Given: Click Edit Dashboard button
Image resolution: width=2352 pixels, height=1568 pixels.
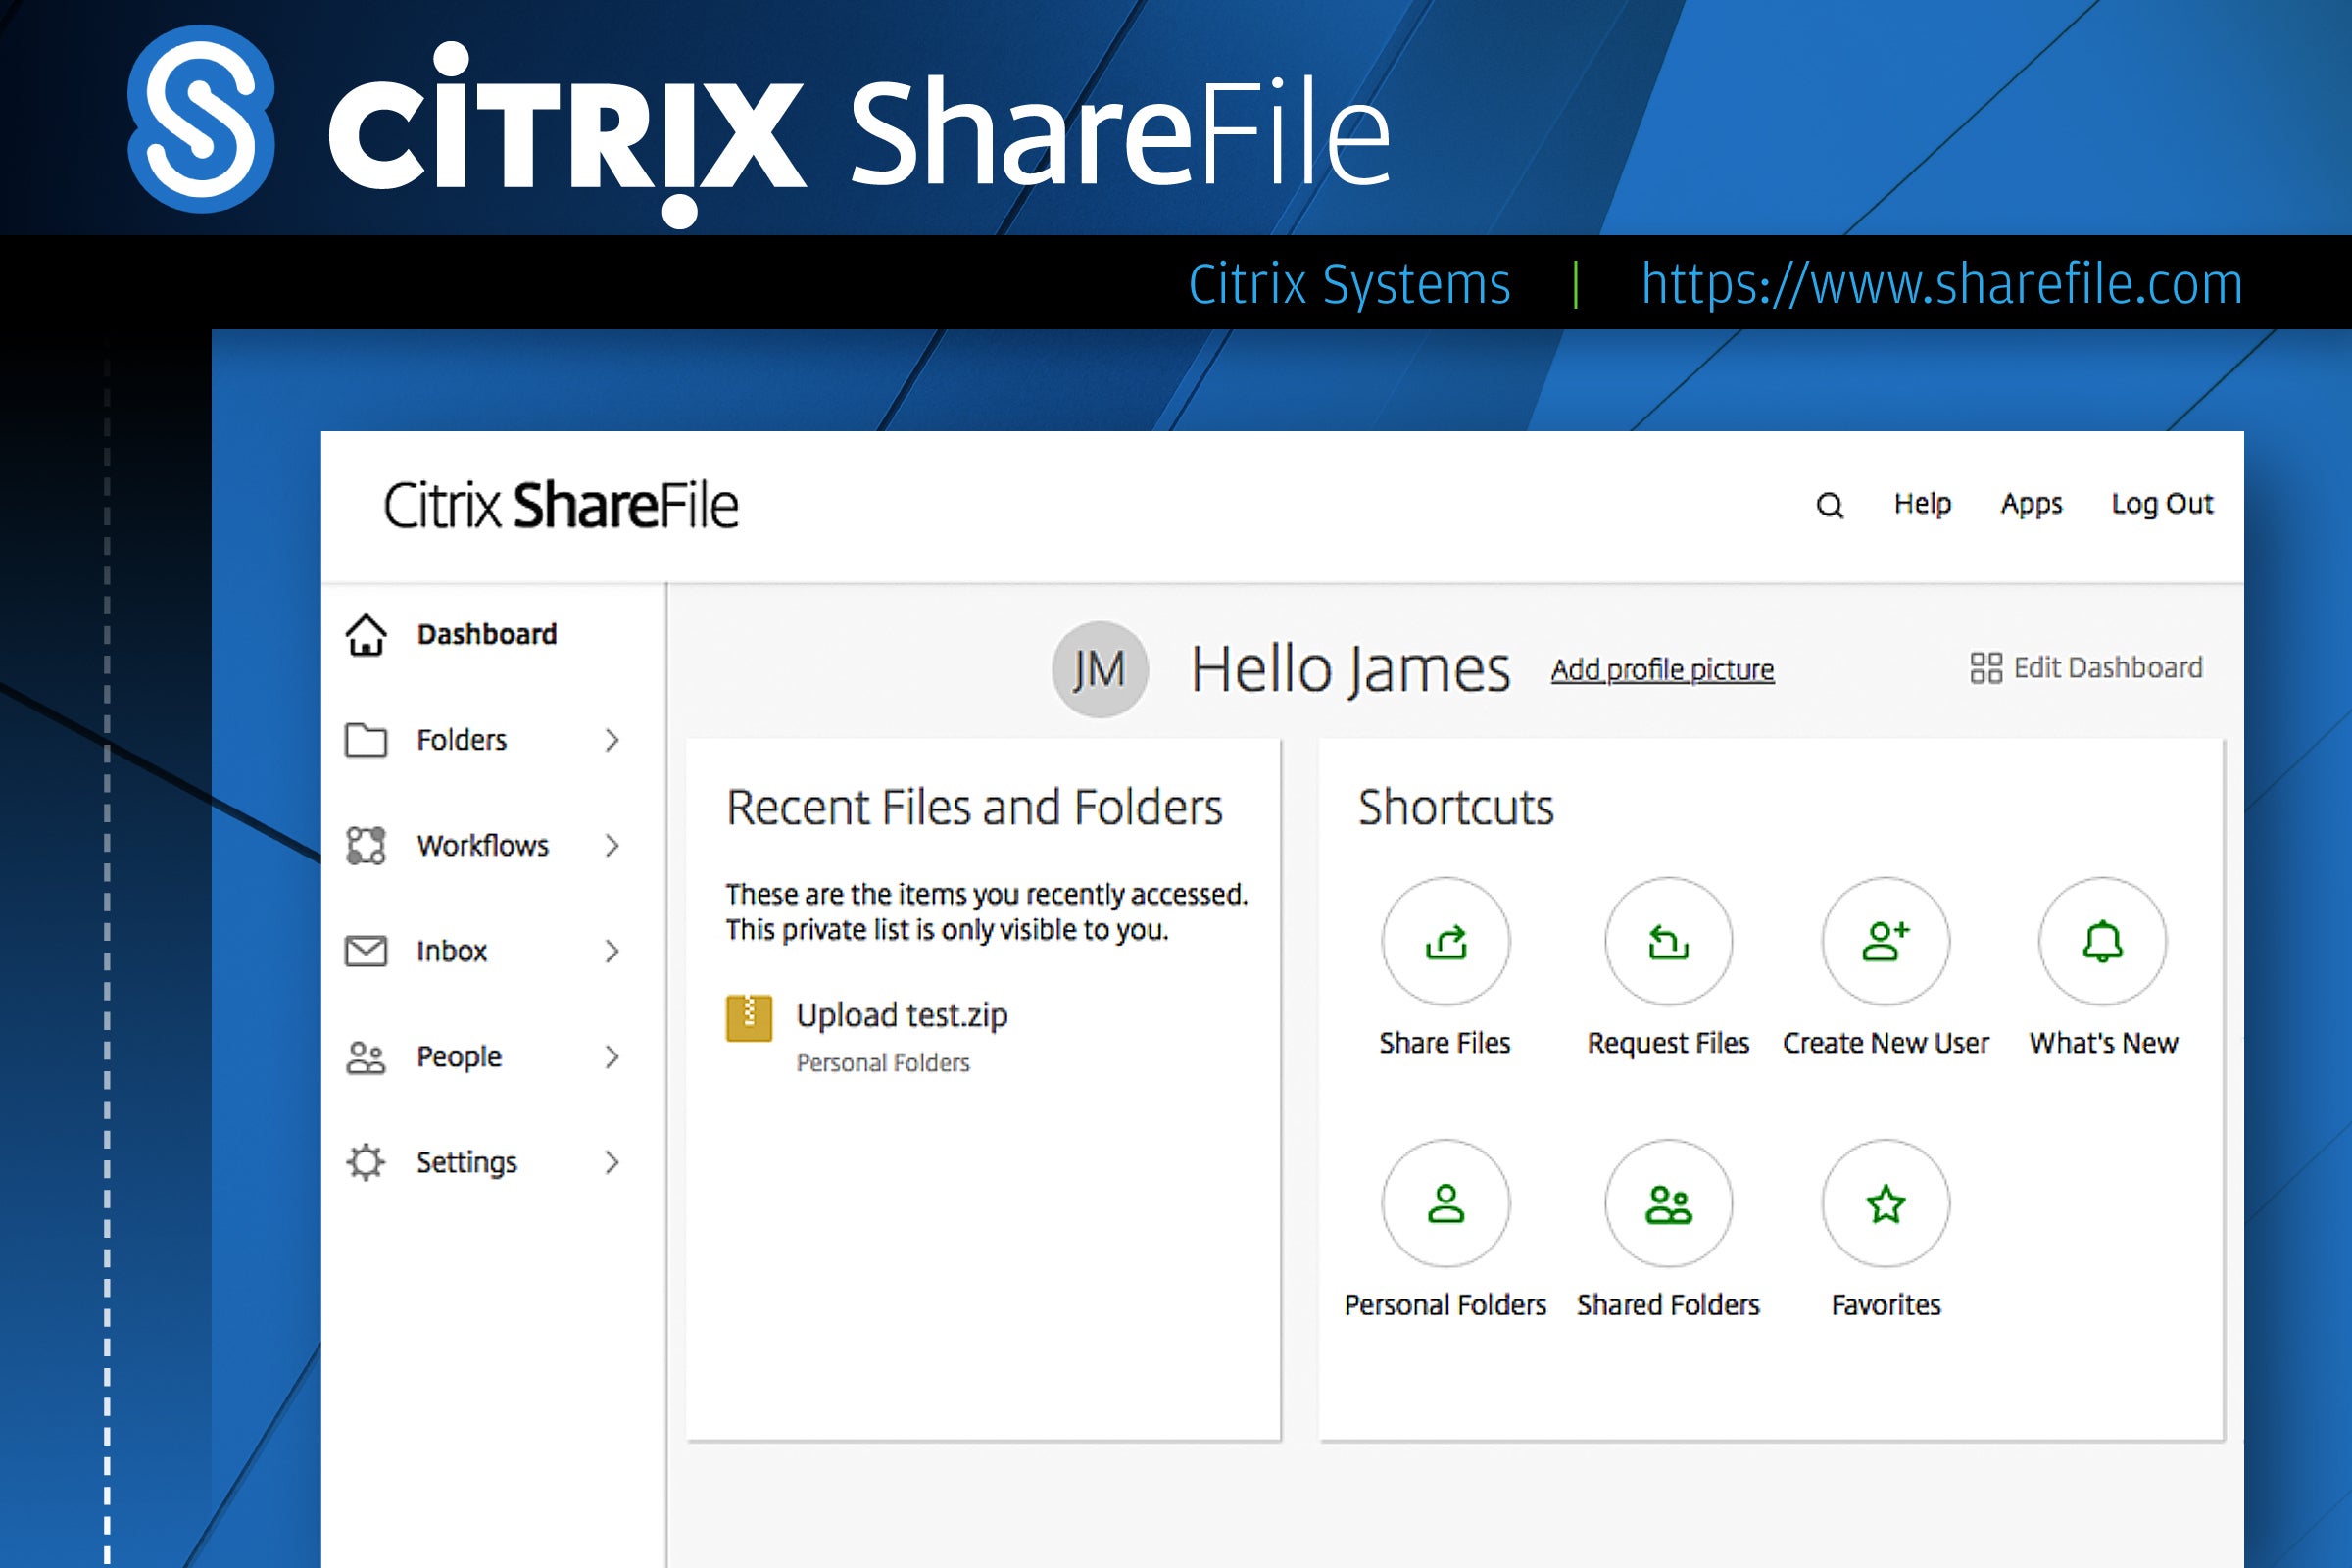Looking at the screenshot, I should click(2084, 668).
